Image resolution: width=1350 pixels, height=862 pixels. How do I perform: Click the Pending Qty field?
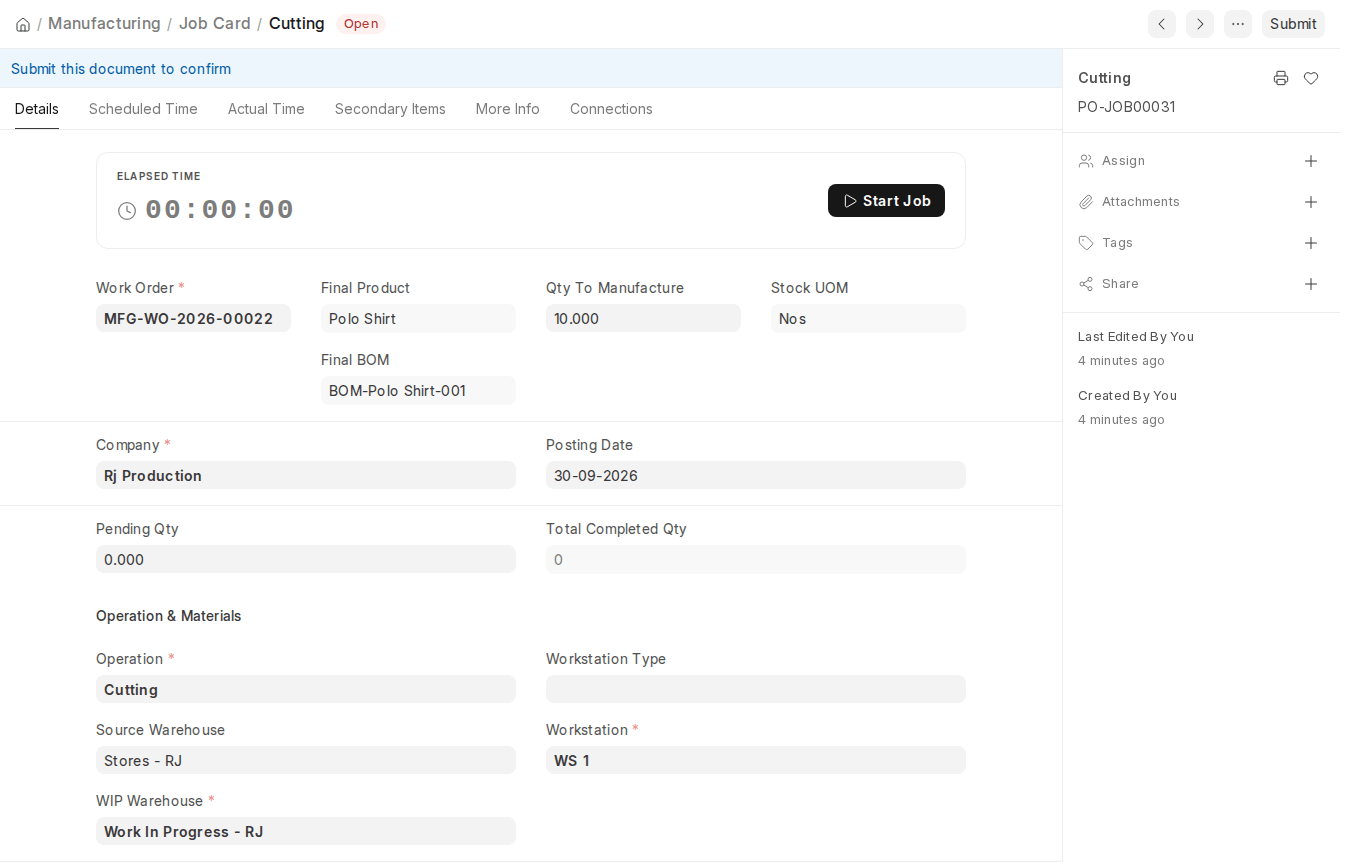tap(306, 560)
